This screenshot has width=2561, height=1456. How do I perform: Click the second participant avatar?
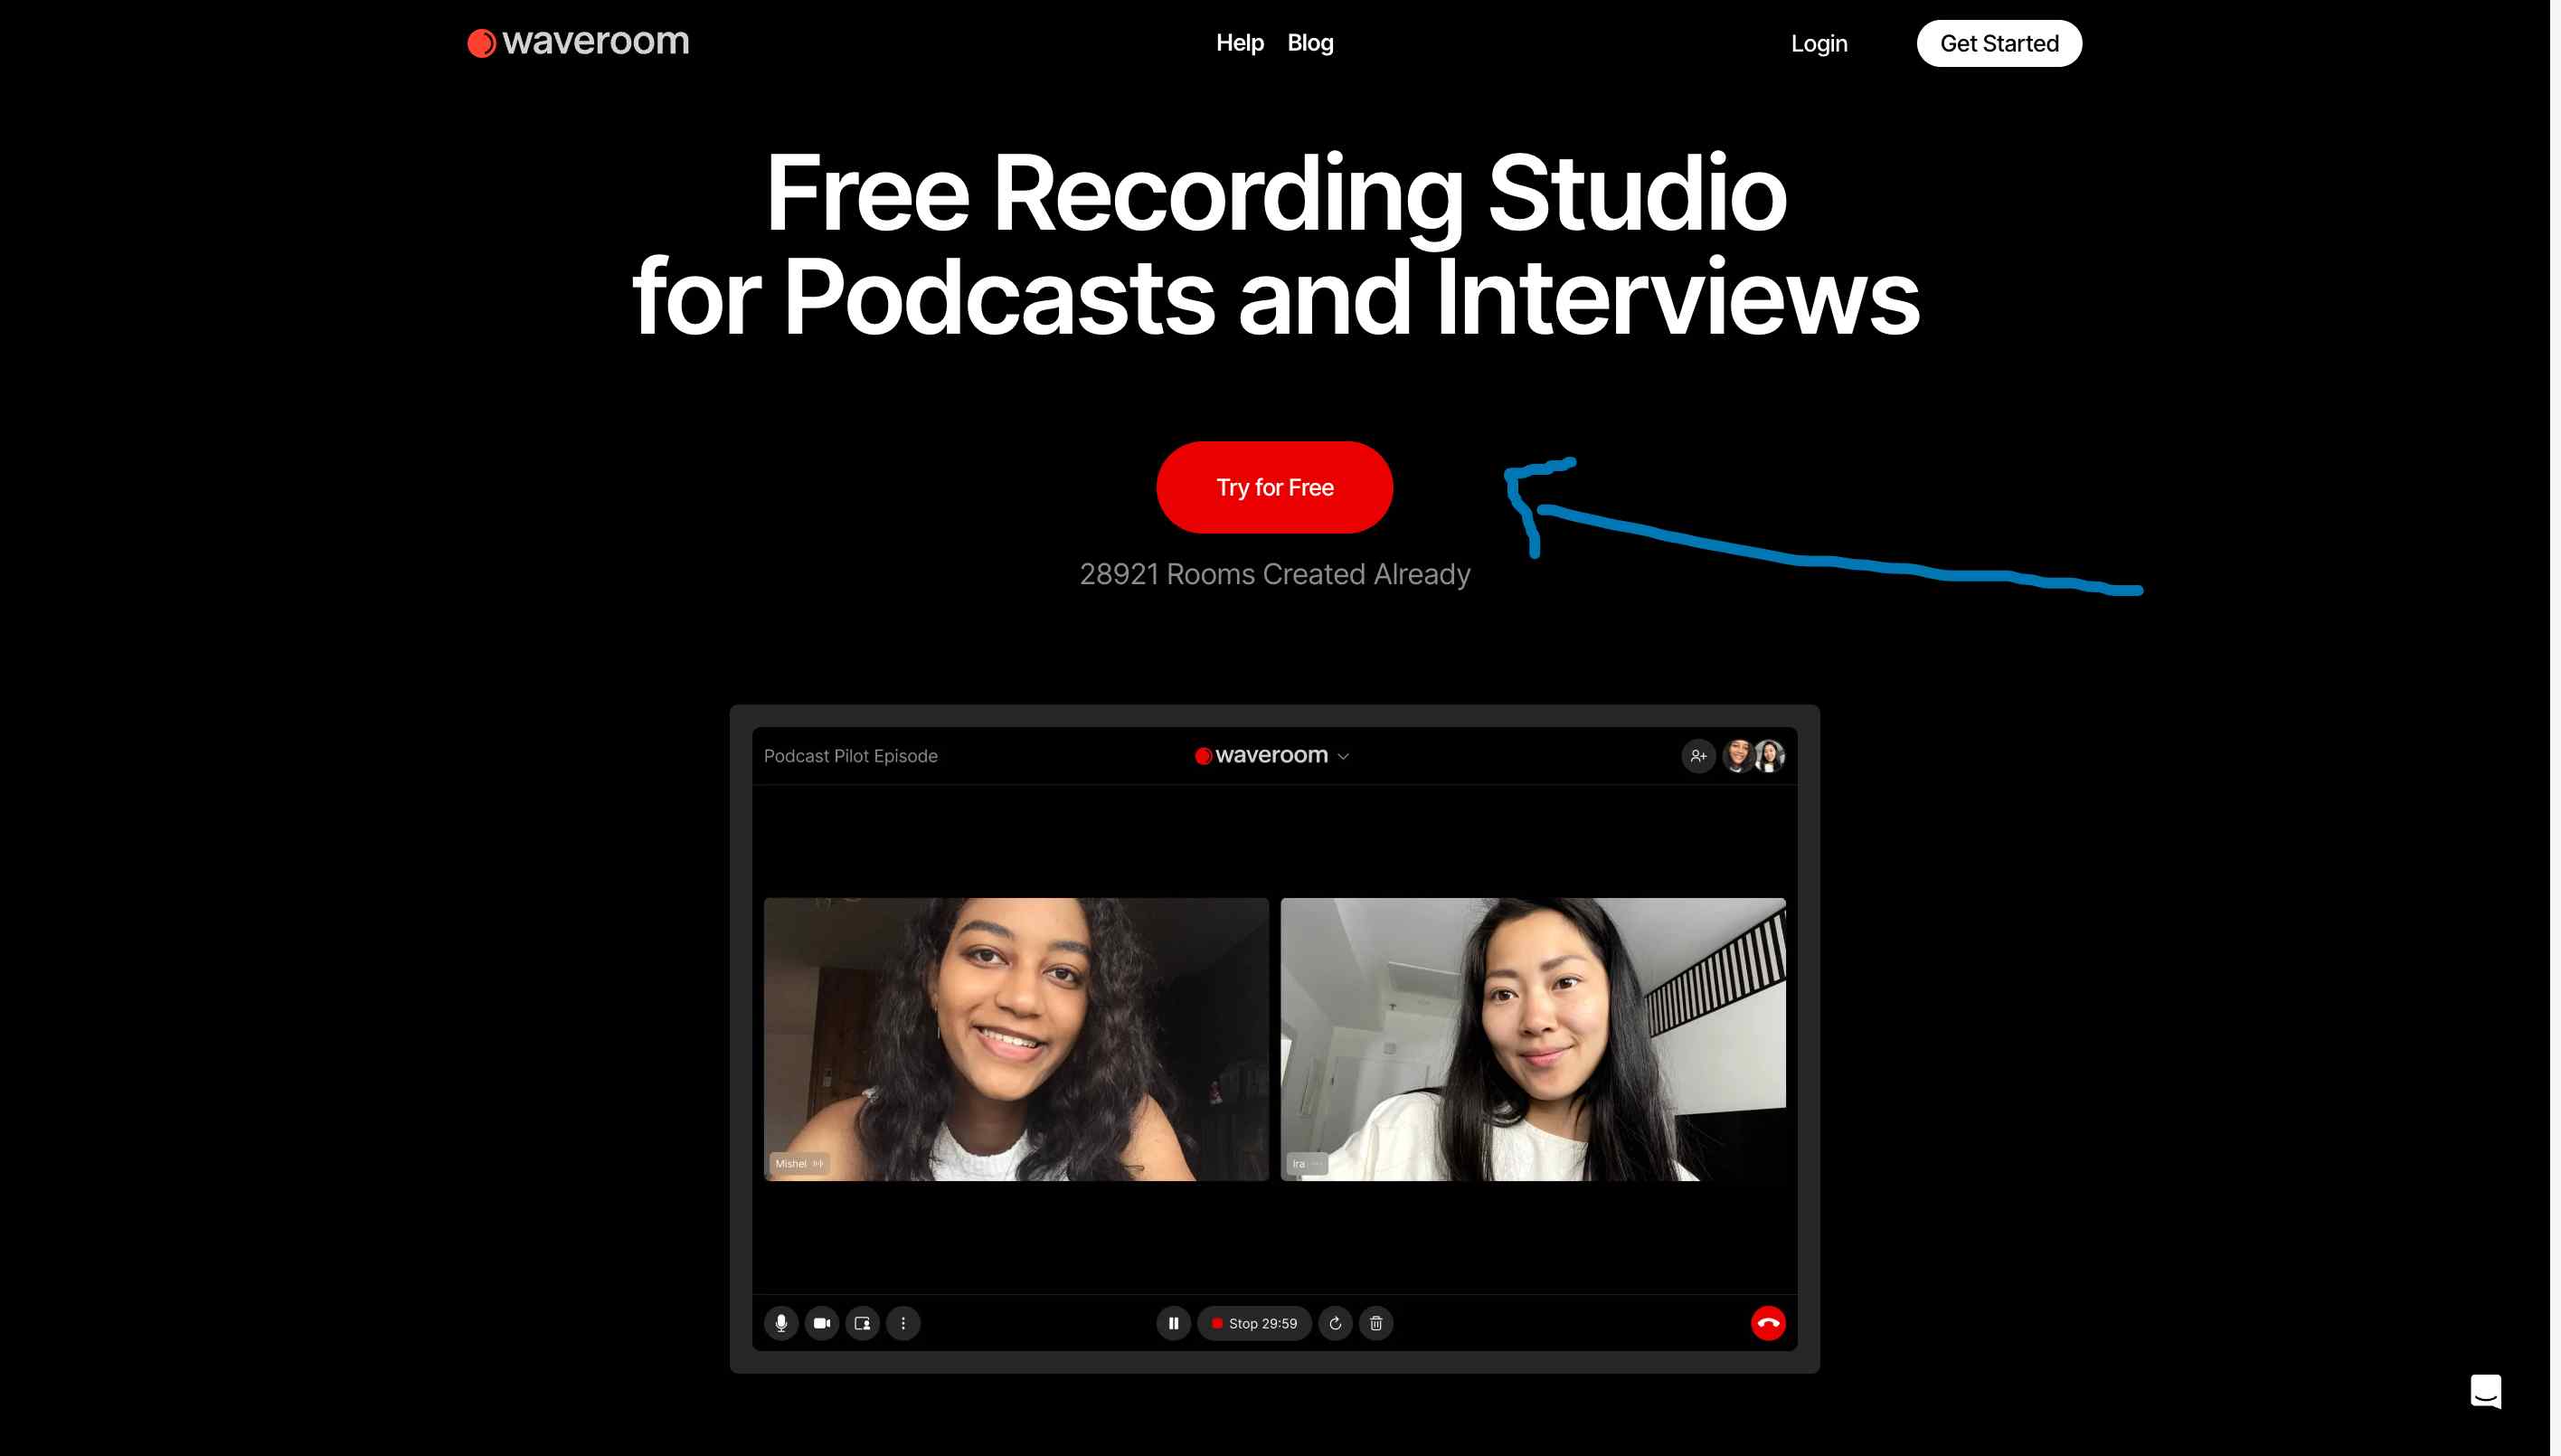pos(1768,756)
